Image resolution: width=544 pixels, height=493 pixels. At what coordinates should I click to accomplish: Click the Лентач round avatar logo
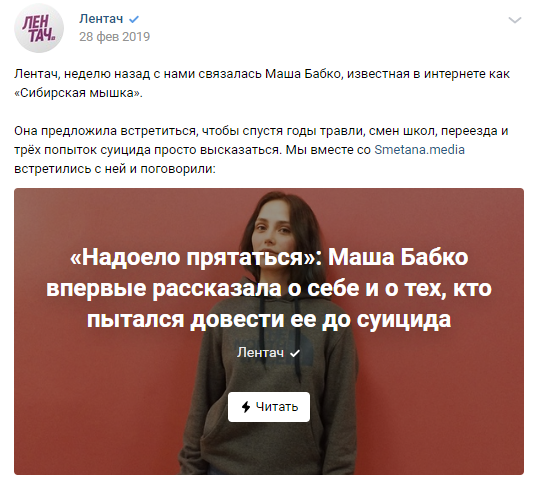pyautogui.click(x=39, y=28)
